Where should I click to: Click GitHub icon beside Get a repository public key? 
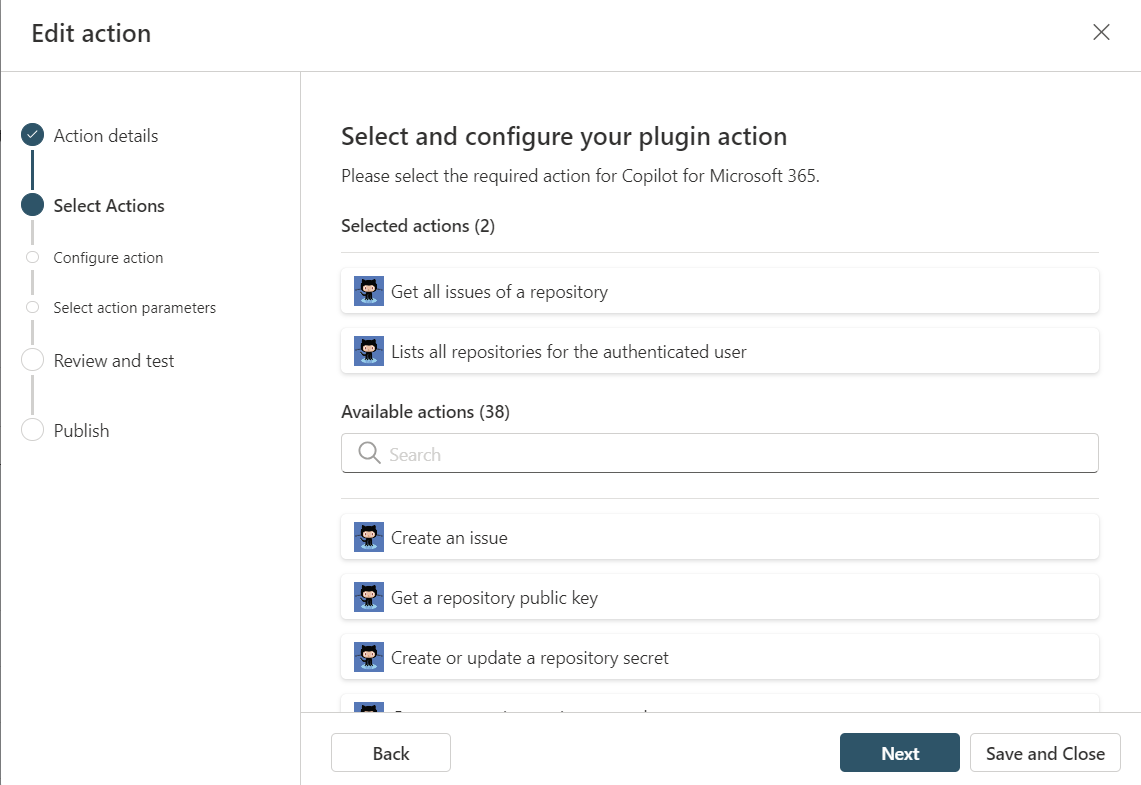click(x=369, y=597)
